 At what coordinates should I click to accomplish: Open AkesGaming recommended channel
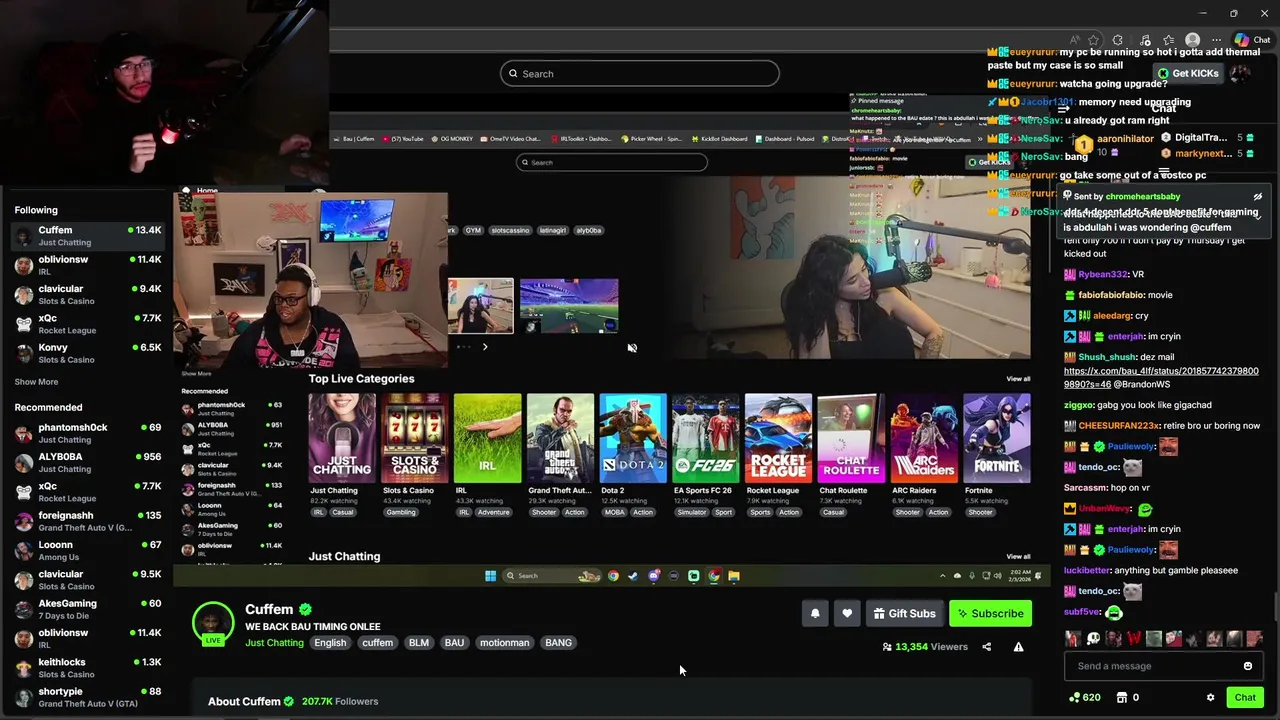pos(87,609)
